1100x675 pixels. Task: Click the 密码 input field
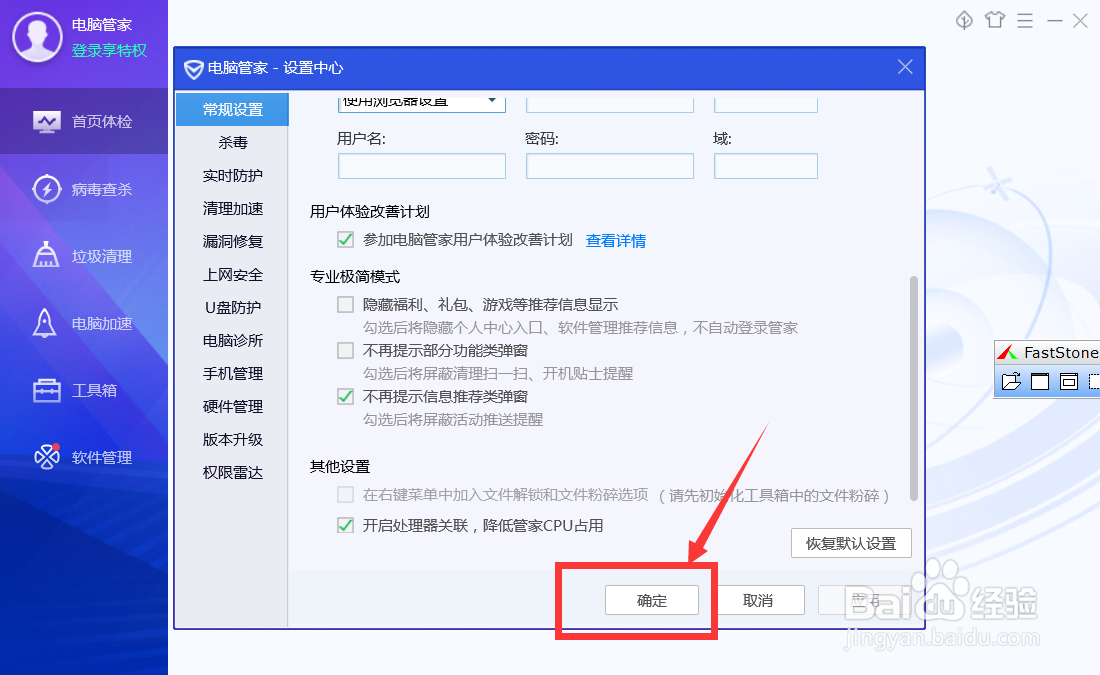click(x=610, y=166)
